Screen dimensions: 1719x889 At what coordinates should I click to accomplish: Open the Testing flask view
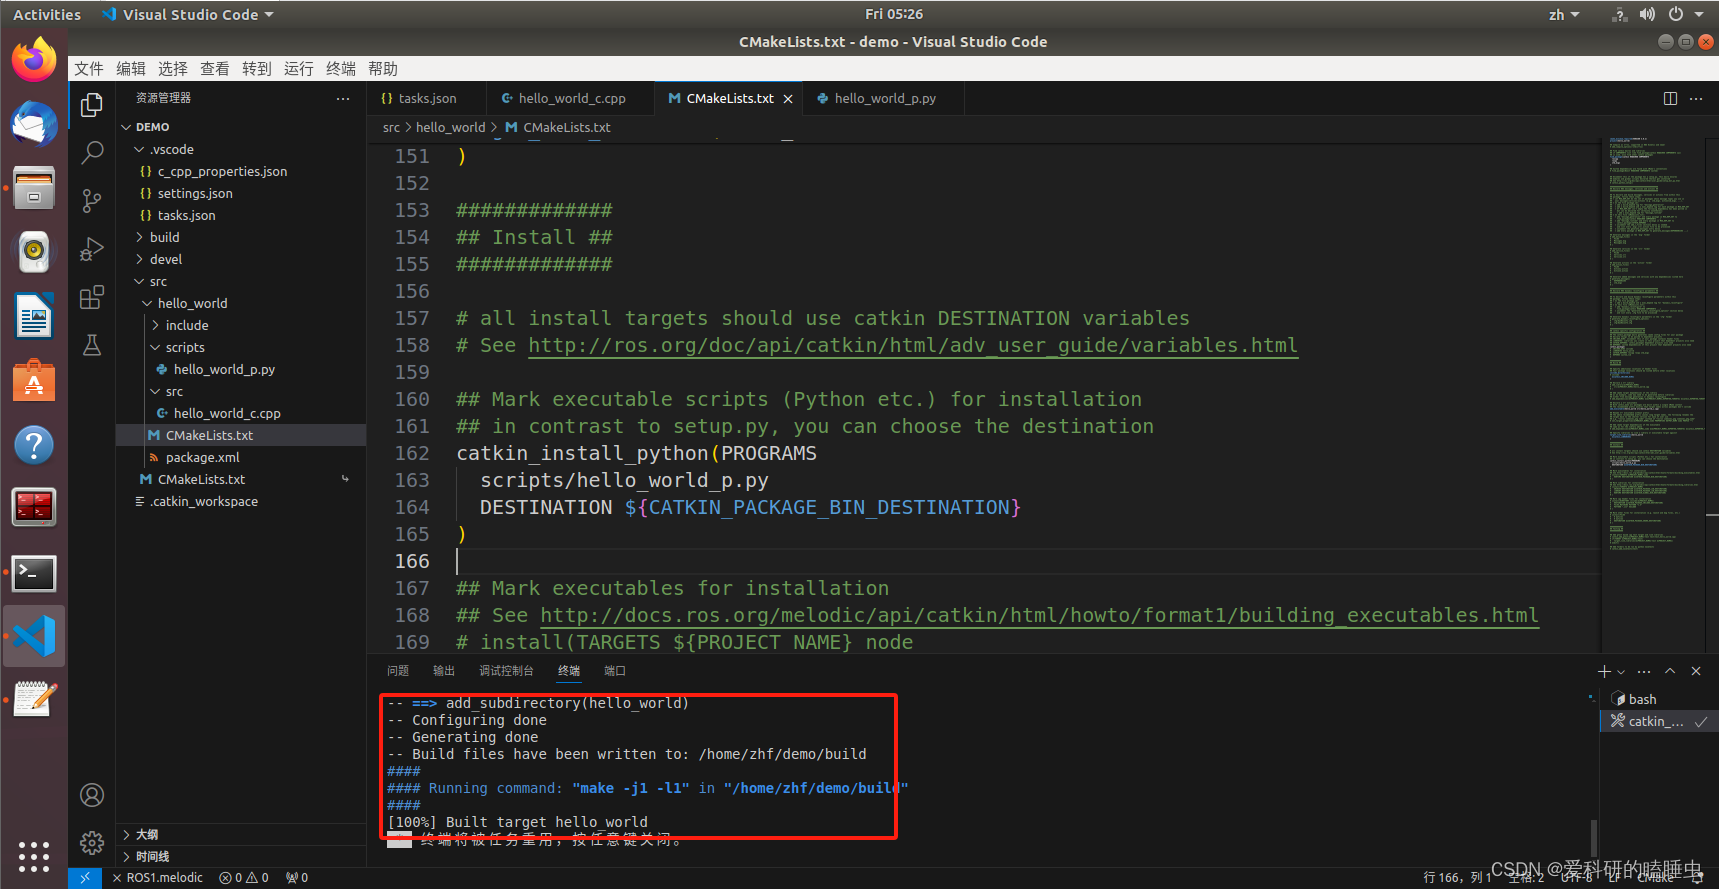tap(92, 346)
